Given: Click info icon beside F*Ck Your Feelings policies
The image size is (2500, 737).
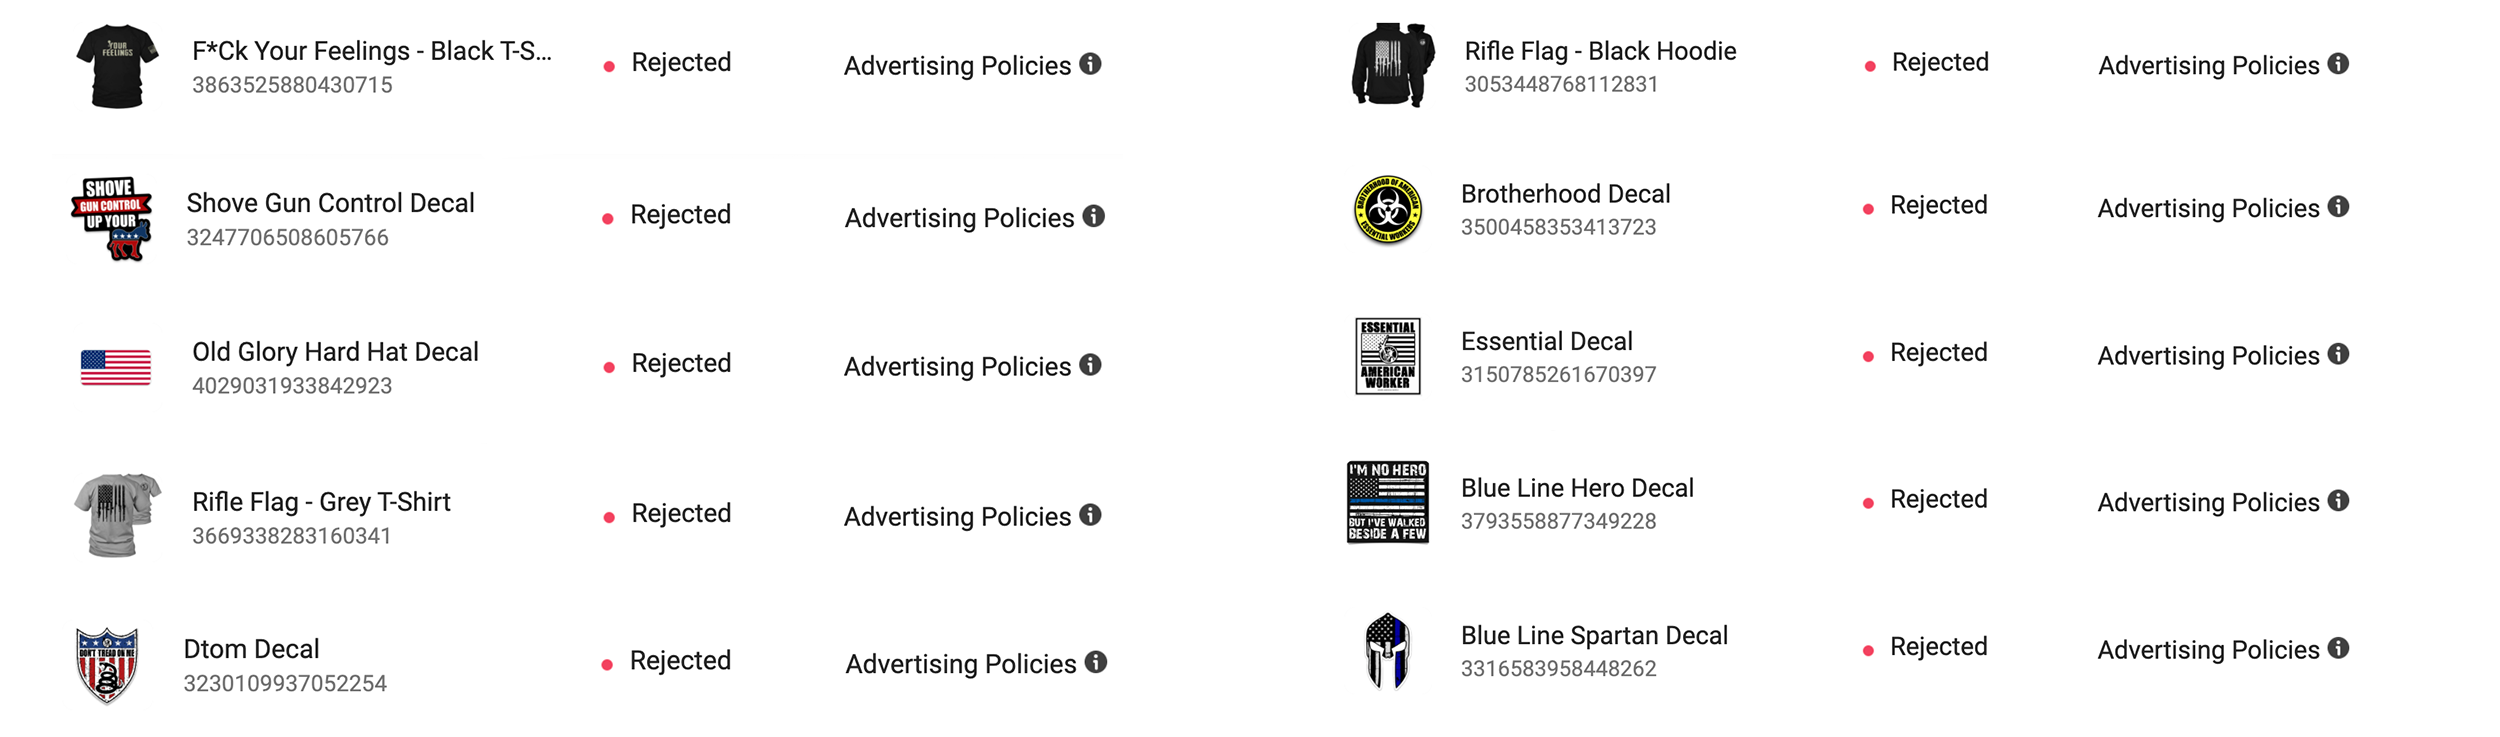Looking at the screenshot, I should tap(1090, 64).
